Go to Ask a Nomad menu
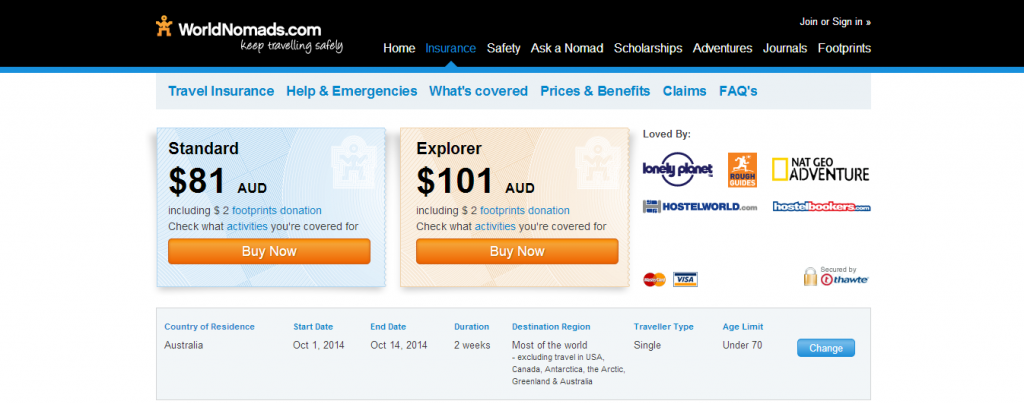The height and width of the screenshot is (404, 1024). pyautogui.click(x=567, y=48)
